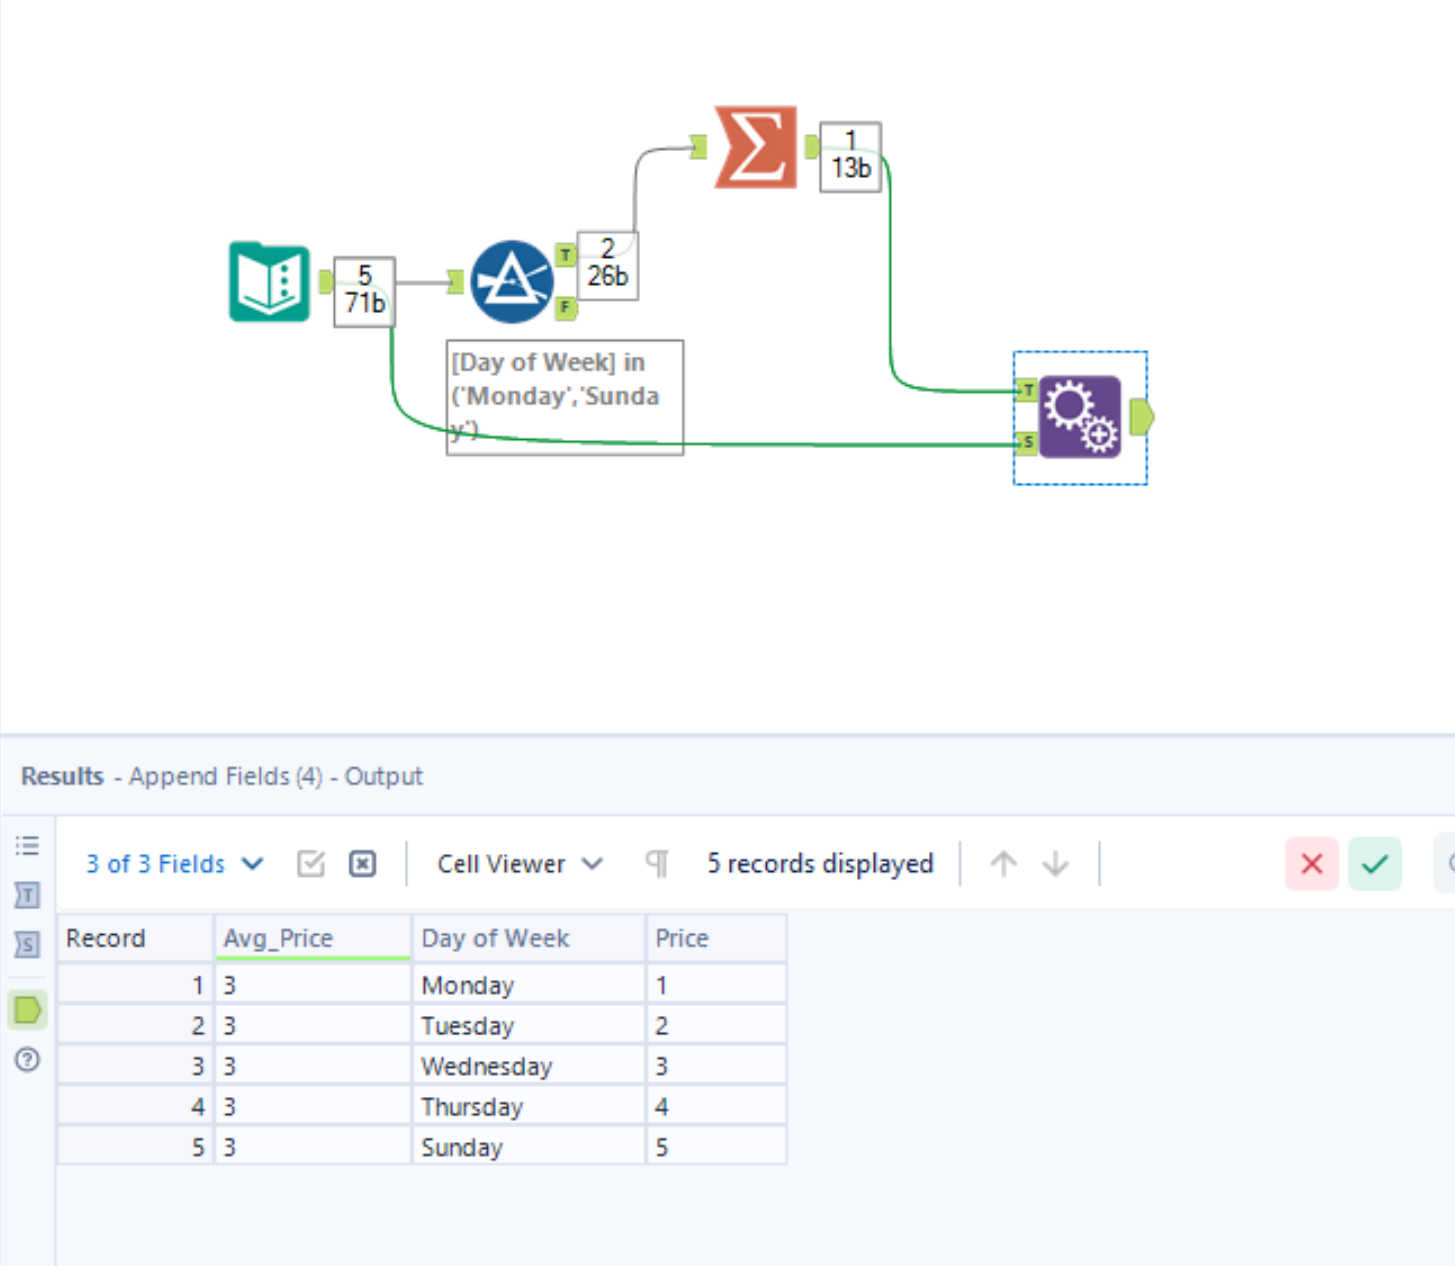Viewport: 1455px width, 1266px height.
Task: Click the deselect-all fields control
Action: coord(362,863)
